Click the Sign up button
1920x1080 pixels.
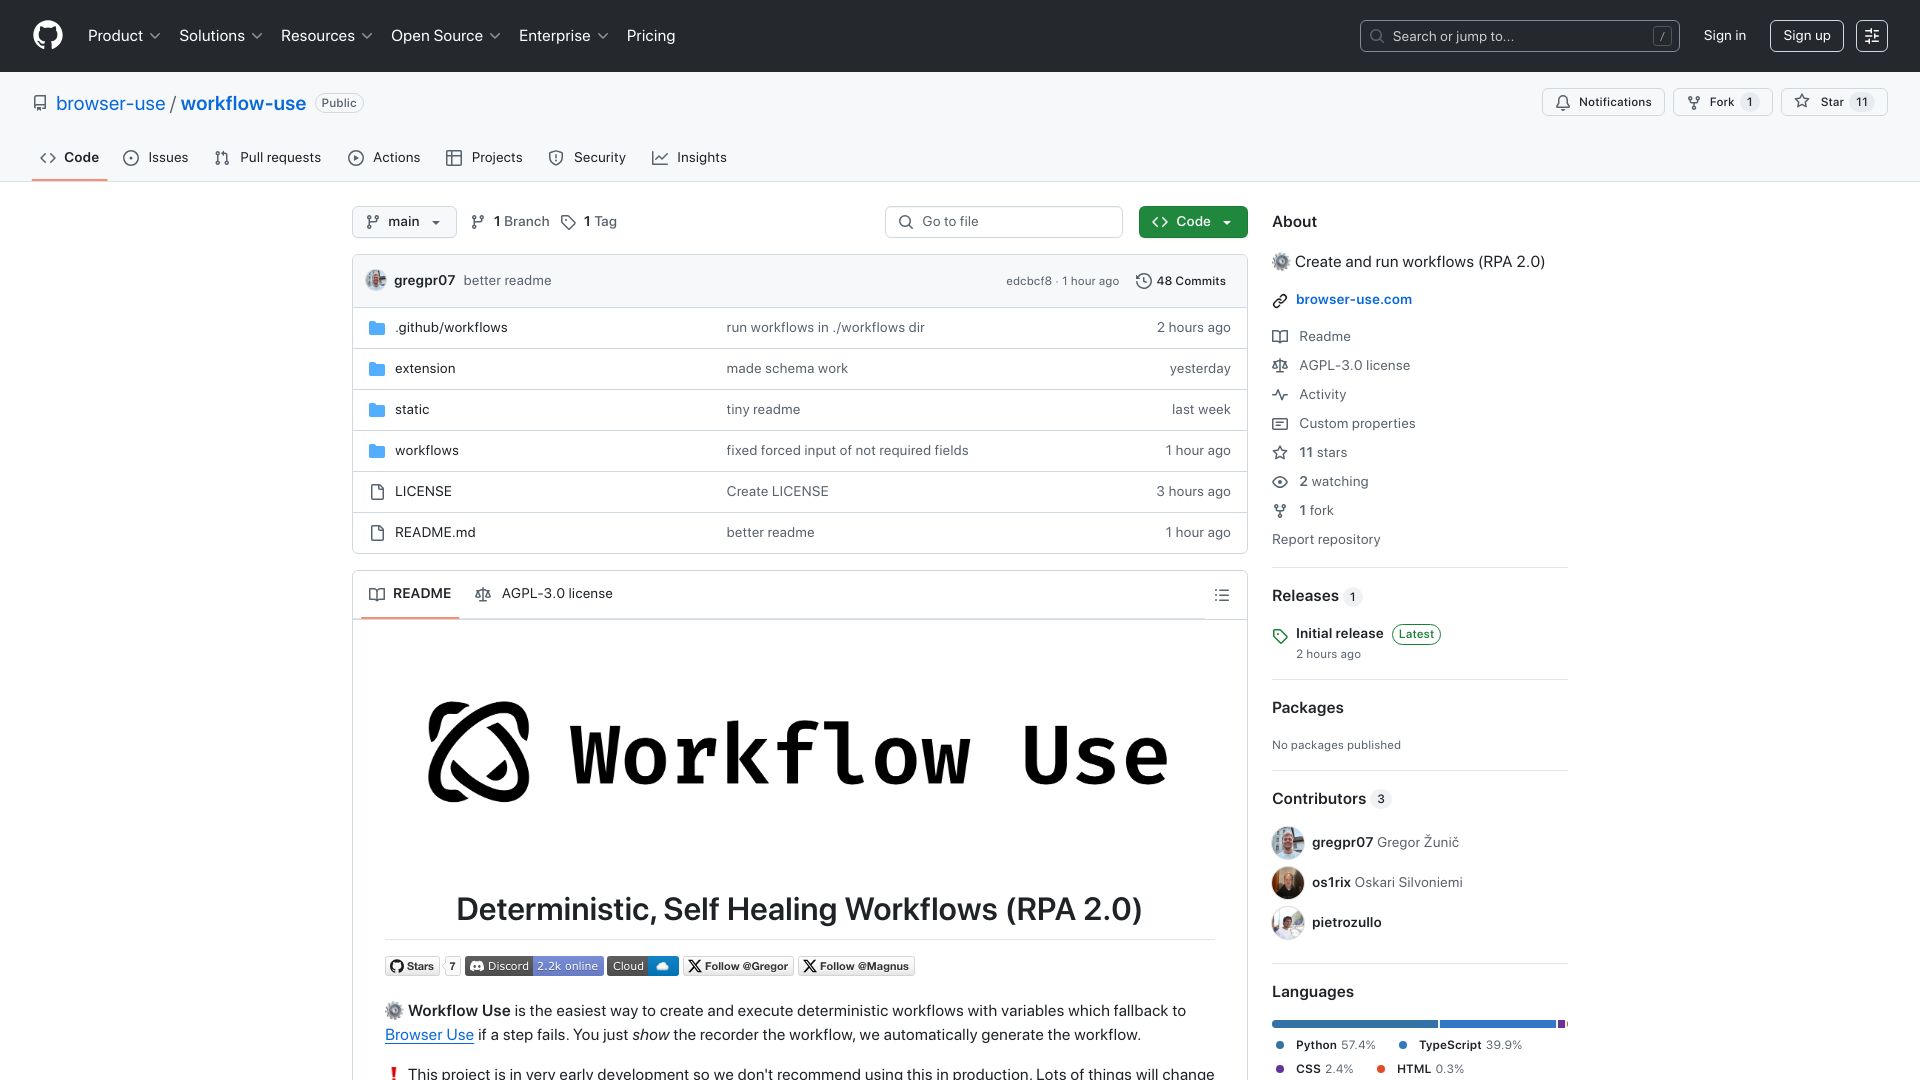click(1806, 36)
